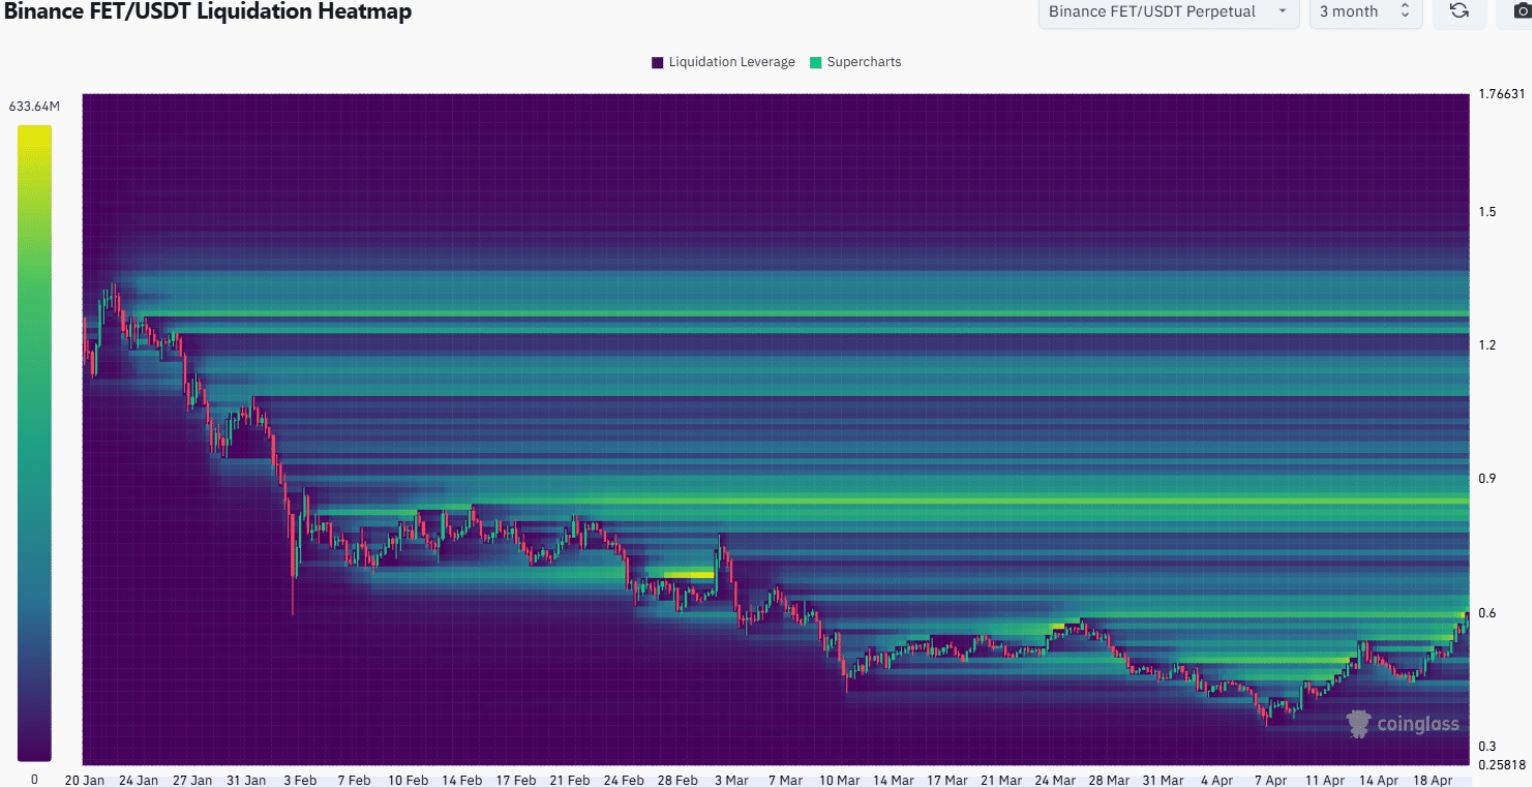Click the 7 Apr date label

click(1271, 780)
